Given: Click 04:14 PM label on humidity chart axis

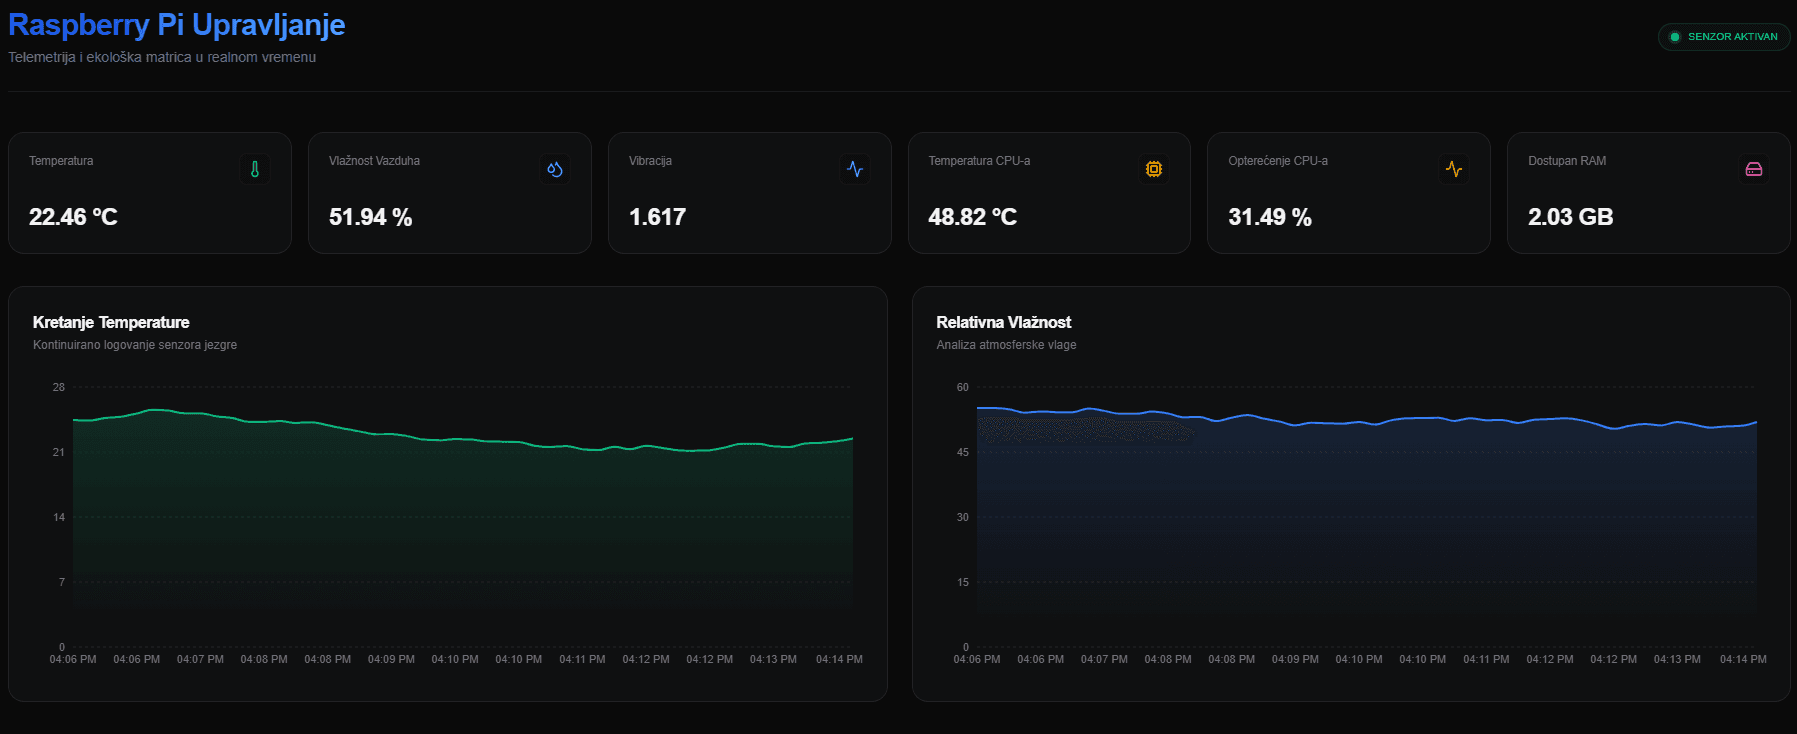Looking at the screenshot, I should pyautogui.click(x=1743, y=659).
